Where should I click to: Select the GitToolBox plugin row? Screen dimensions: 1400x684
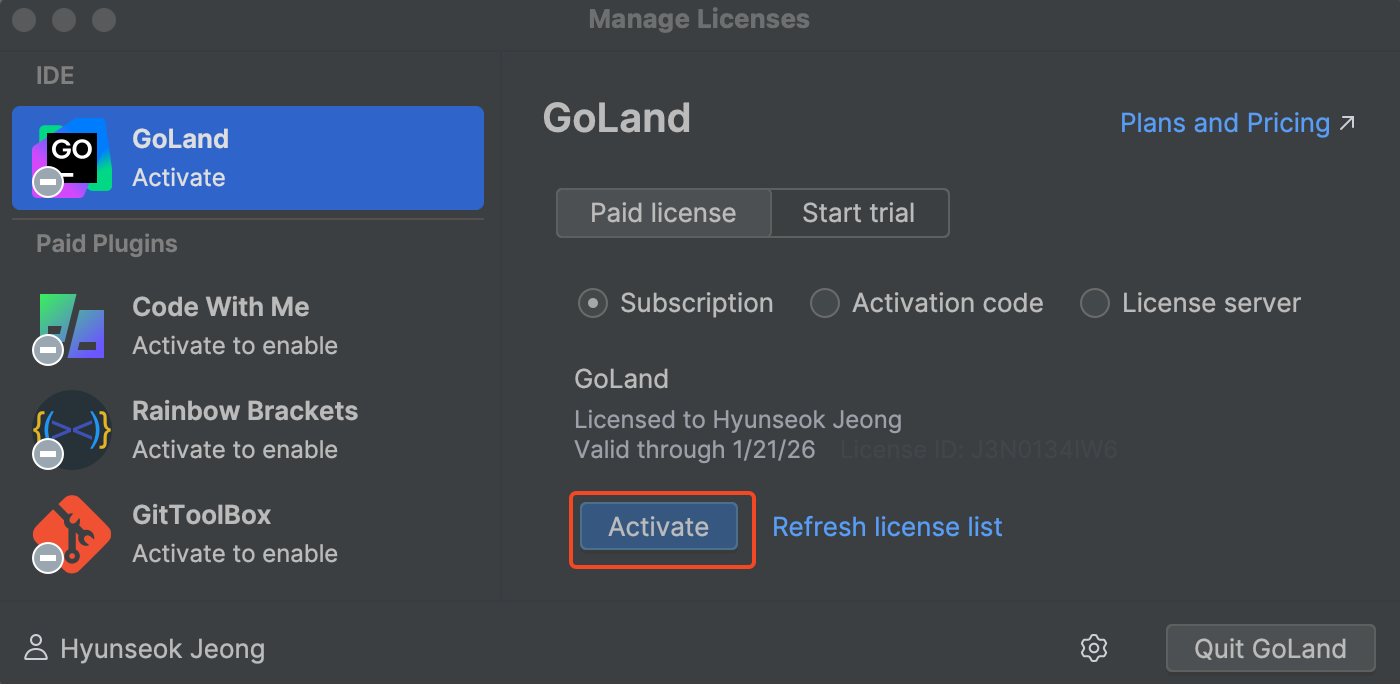[x=248, y=534]
